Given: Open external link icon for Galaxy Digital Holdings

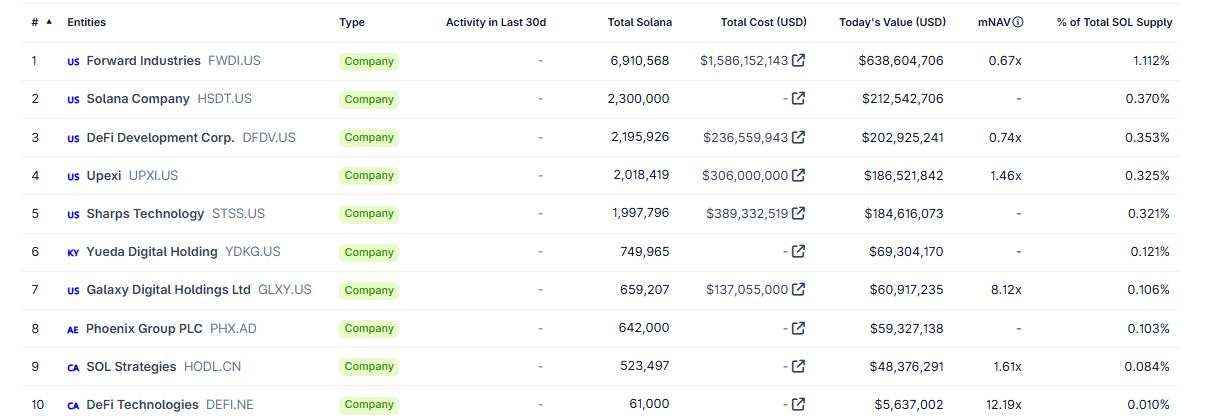Looking at the screenshot, I should (x=798, y=290).
